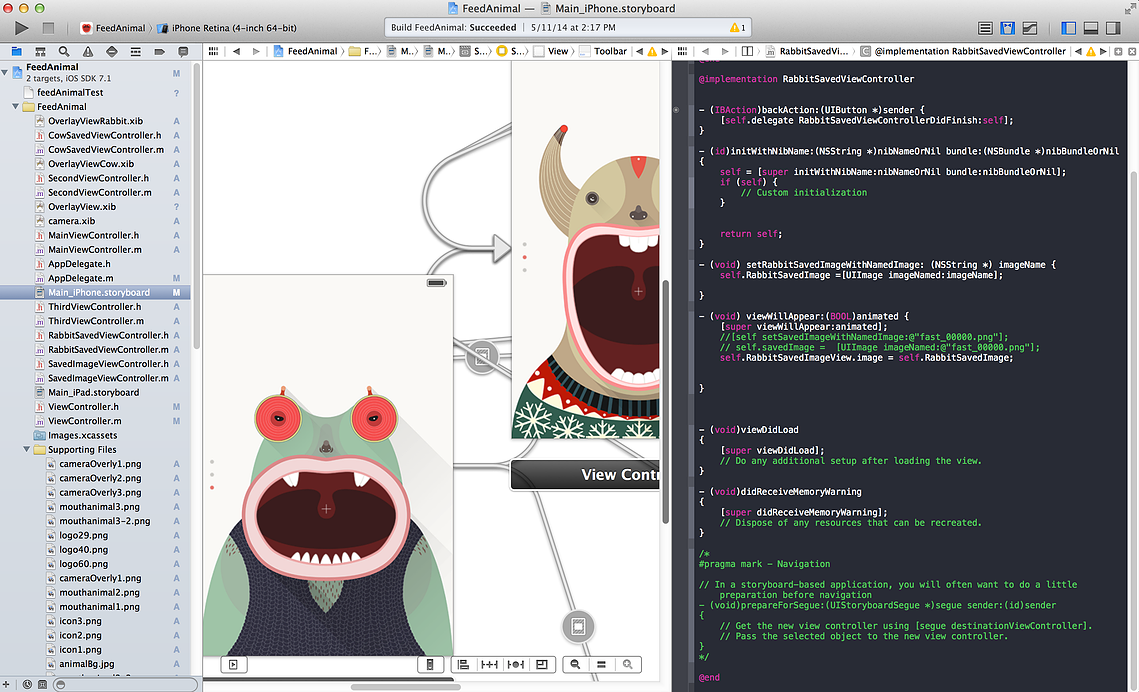Open the @implementation RabbitSavedViewController jump bar
Screen dimensions: 1139x692
coord(963,52)
